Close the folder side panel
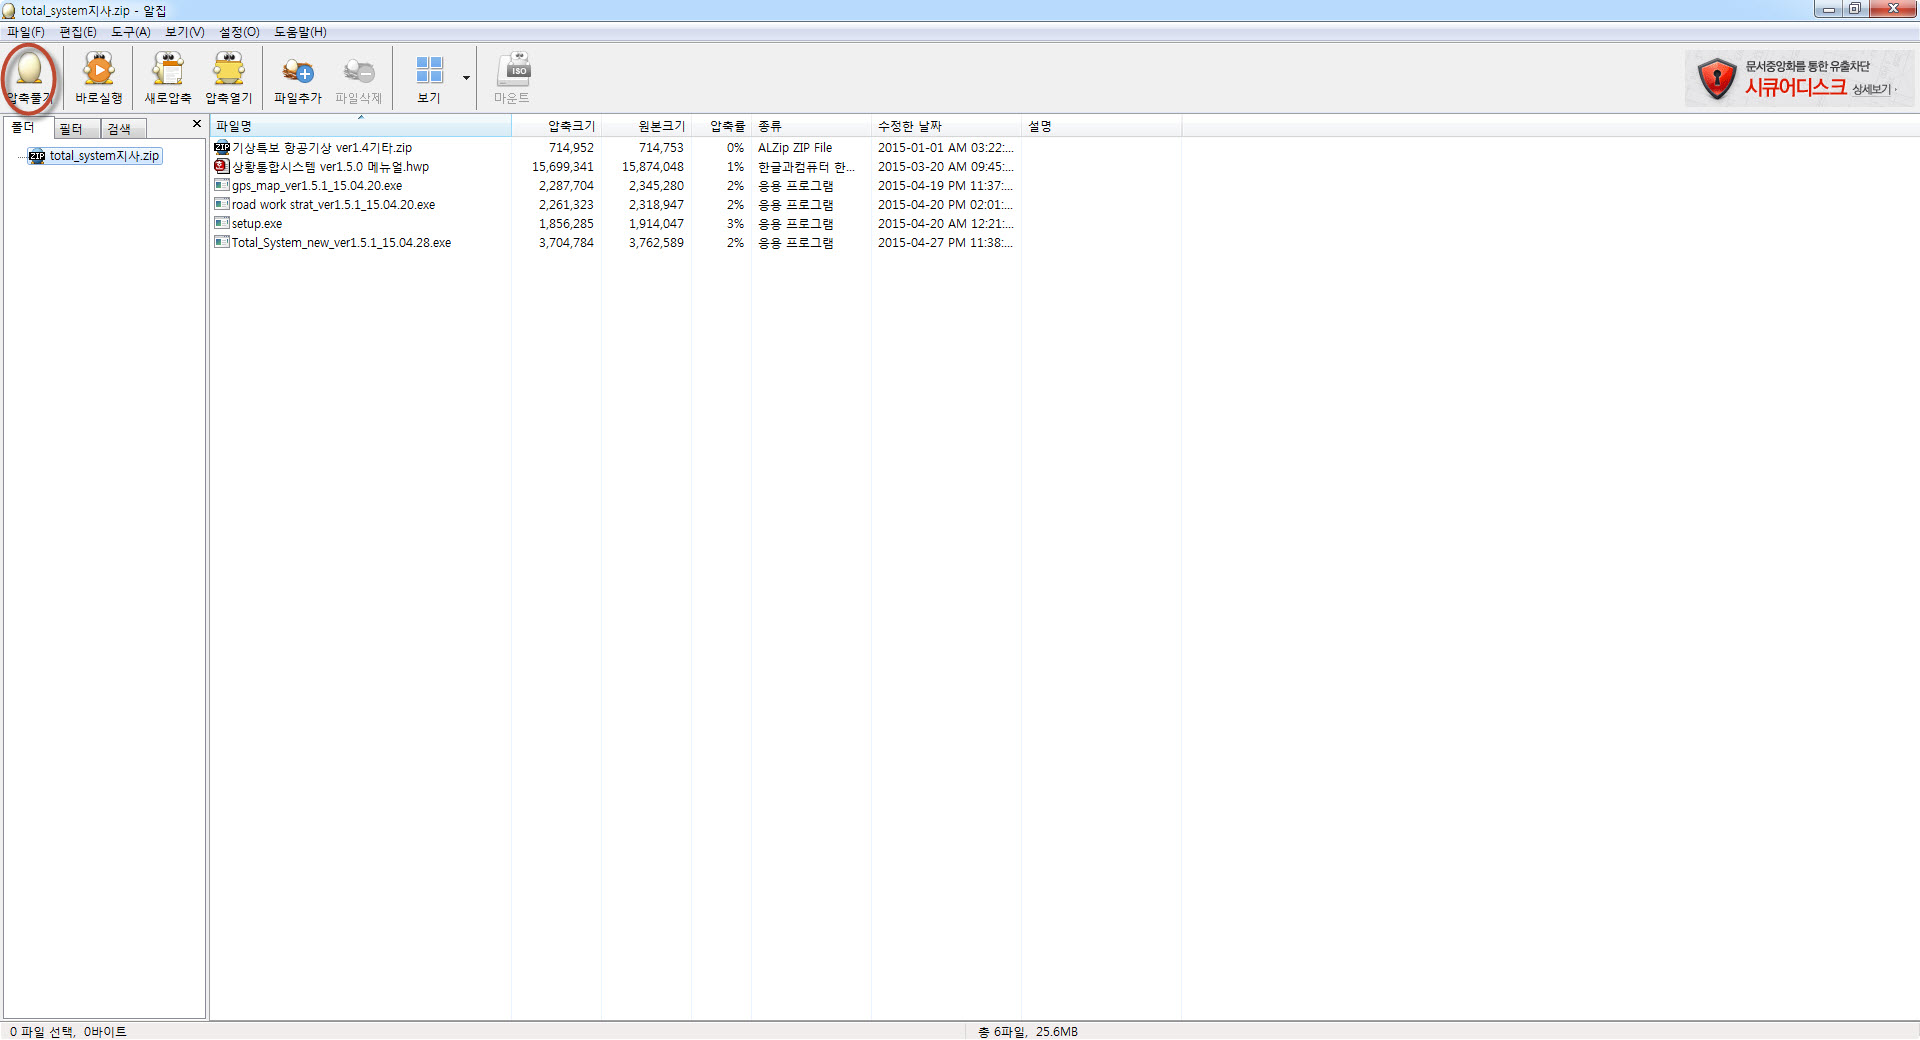This screenshot has height=1040, width=1920. tap(196, 124)
